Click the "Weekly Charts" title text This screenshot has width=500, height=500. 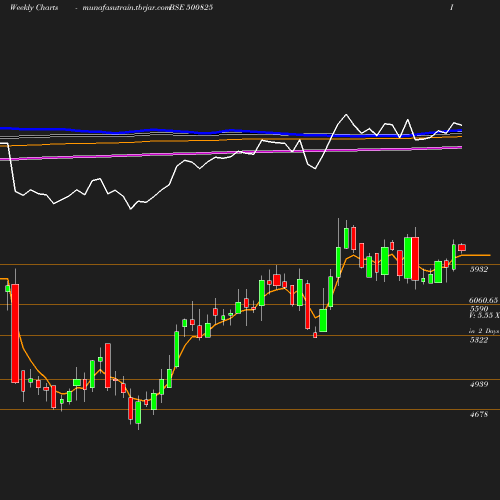[x=34, y=7]
